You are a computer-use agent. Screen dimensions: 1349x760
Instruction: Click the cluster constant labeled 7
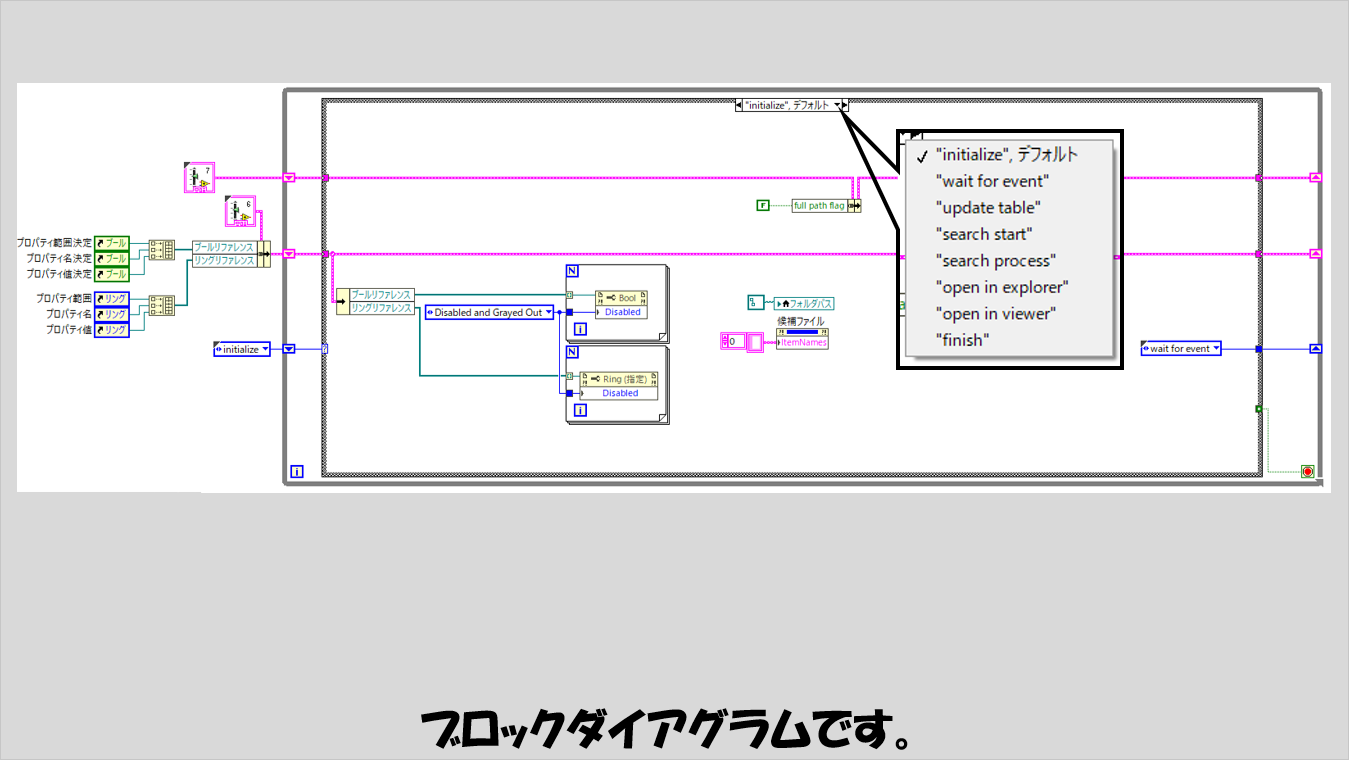pyautogui.click(x=197, y=178)
